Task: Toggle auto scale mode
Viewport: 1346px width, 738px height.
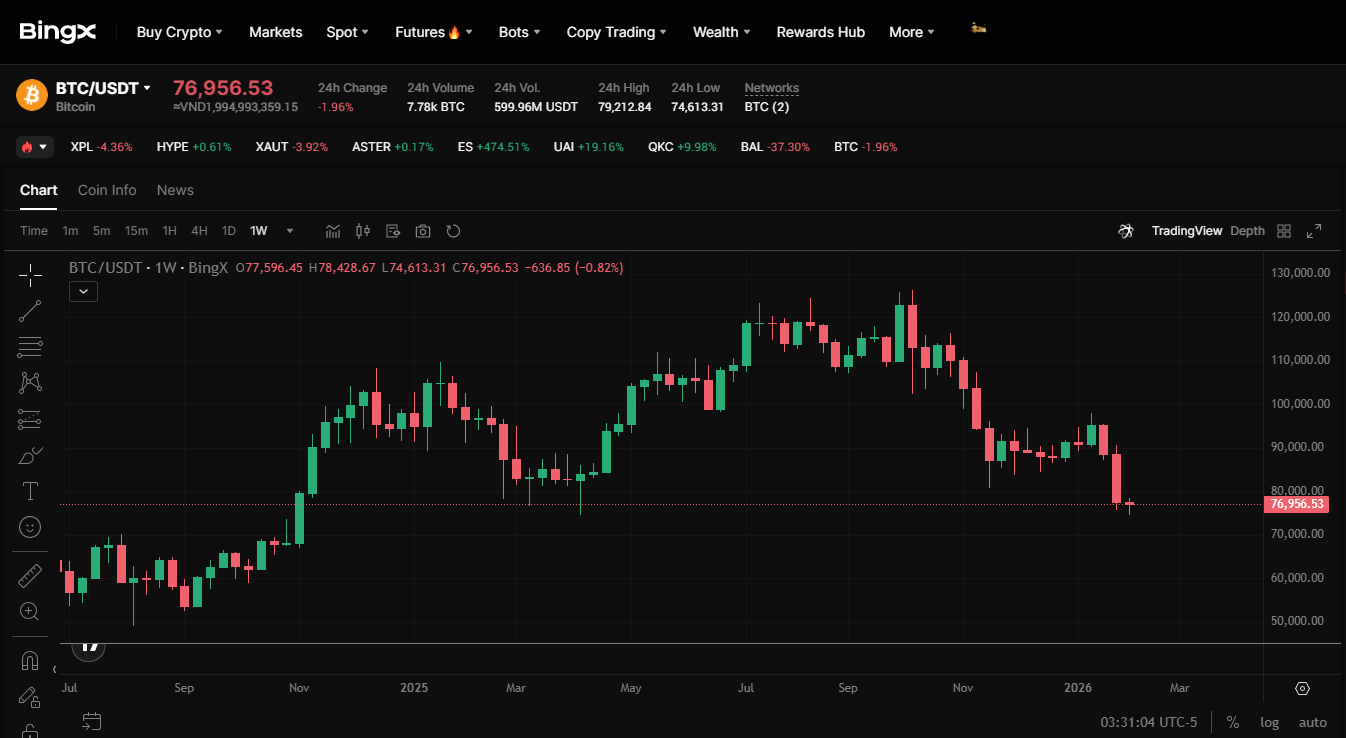Action: (1313, 722)
